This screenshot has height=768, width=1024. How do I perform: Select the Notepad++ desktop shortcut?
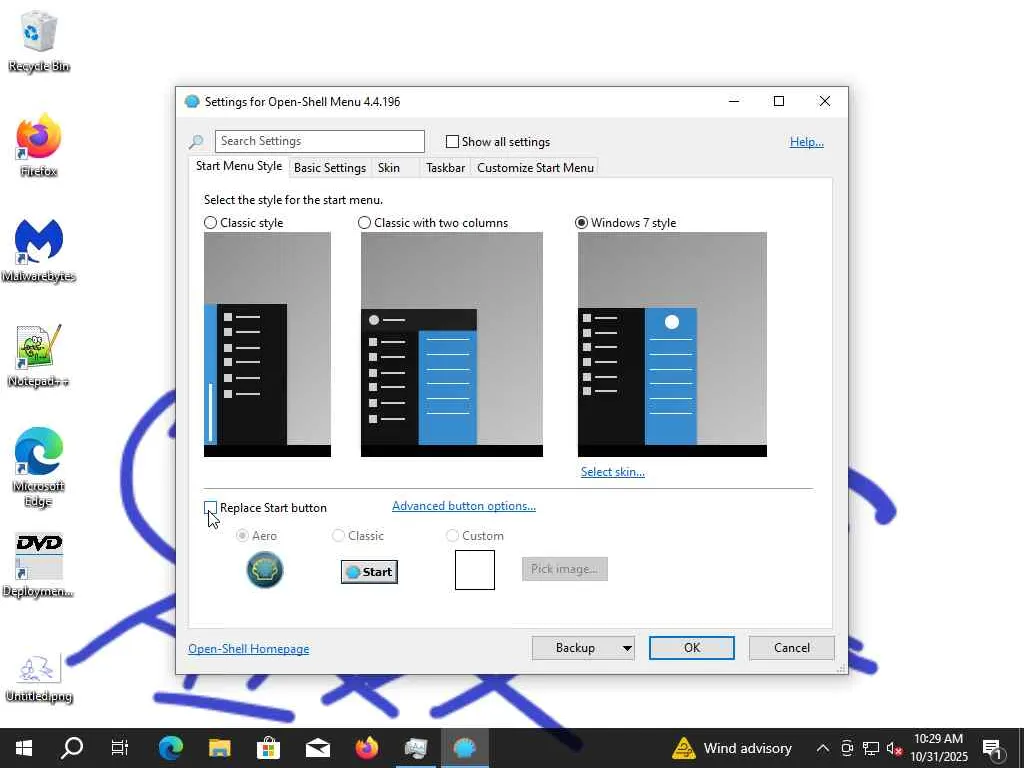[x=39, y=355]
